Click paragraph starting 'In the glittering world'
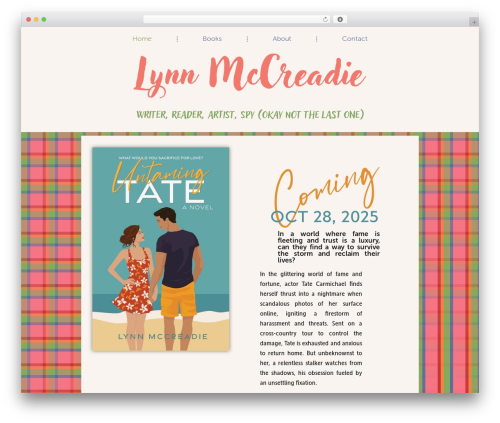The height and width of the screenshot is (423, 500). [311, 328]
